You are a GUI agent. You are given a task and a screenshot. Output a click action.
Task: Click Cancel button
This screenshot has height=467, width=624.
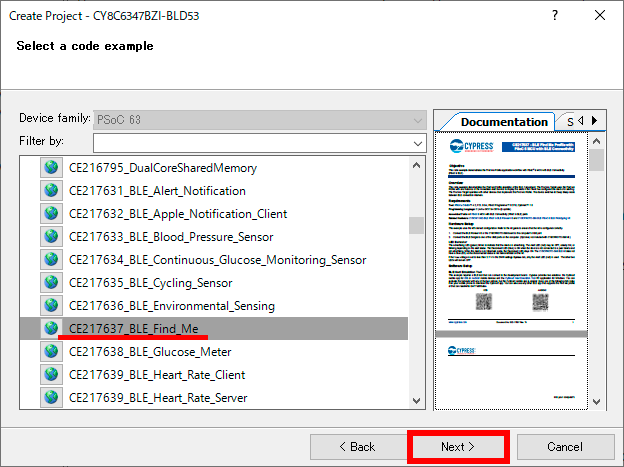click(565, 447)
